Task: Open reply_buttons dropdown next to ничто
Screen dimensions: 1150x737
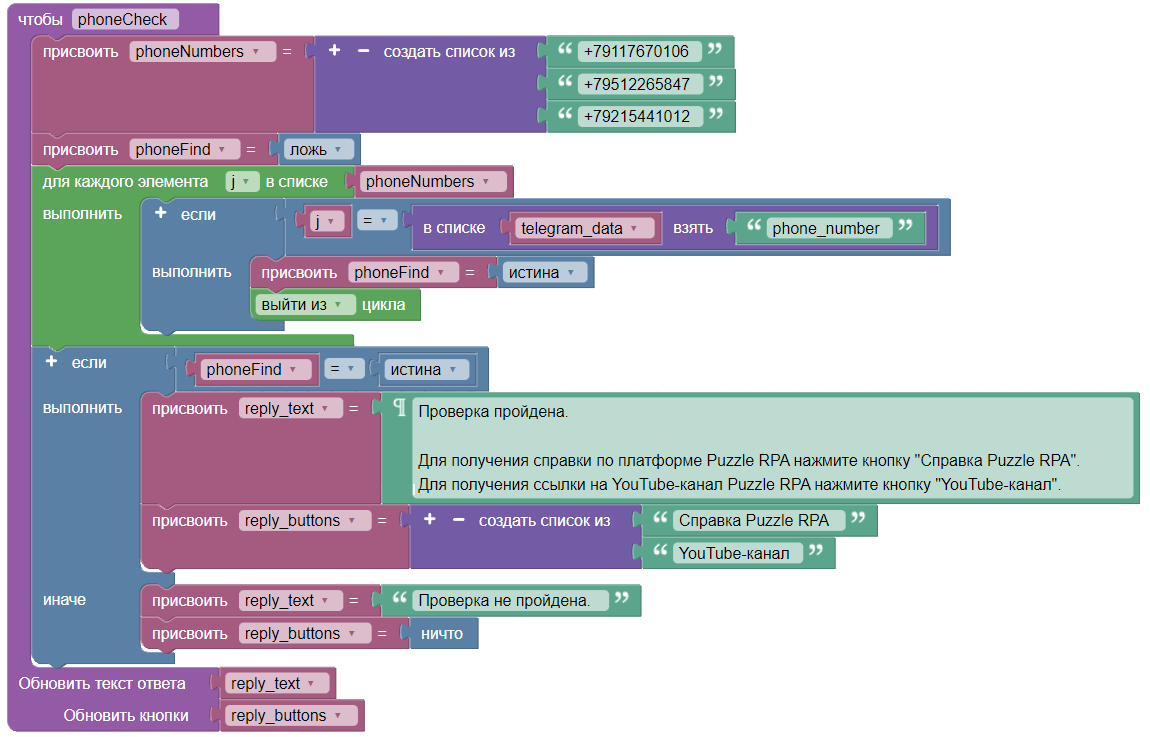Action: click(x=304, y=634)
